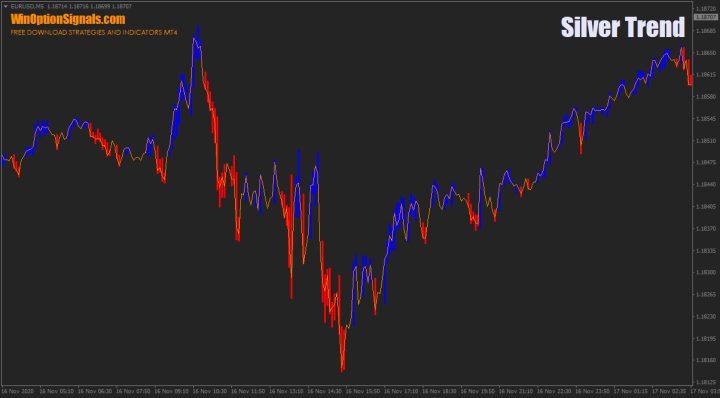Click price level 1.18335 on the scale
This screenshot has height=398, width=720.
pos(706,250)
